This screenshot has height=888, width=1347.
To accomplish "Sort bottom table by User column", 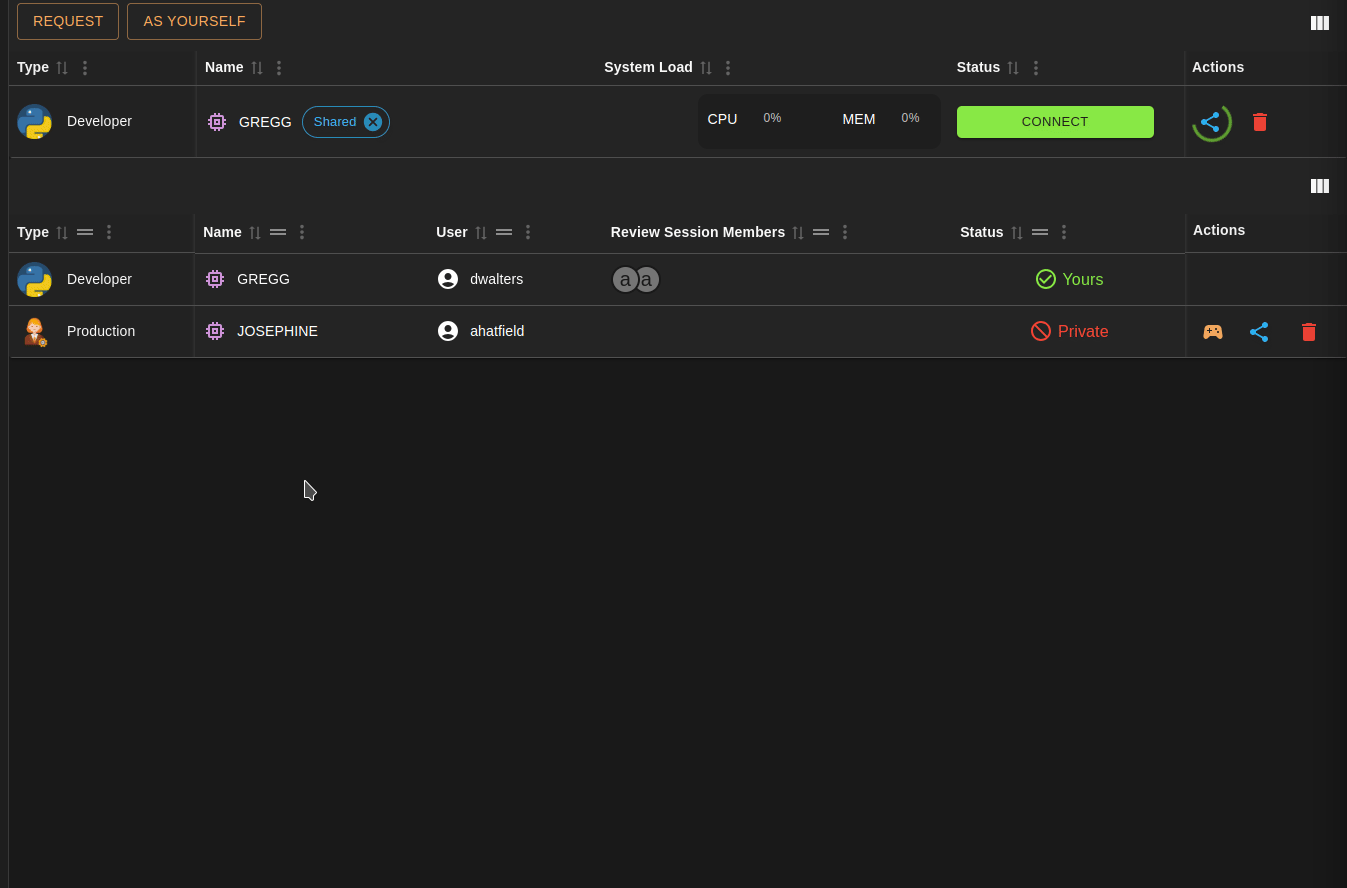I will pos(481,232).
